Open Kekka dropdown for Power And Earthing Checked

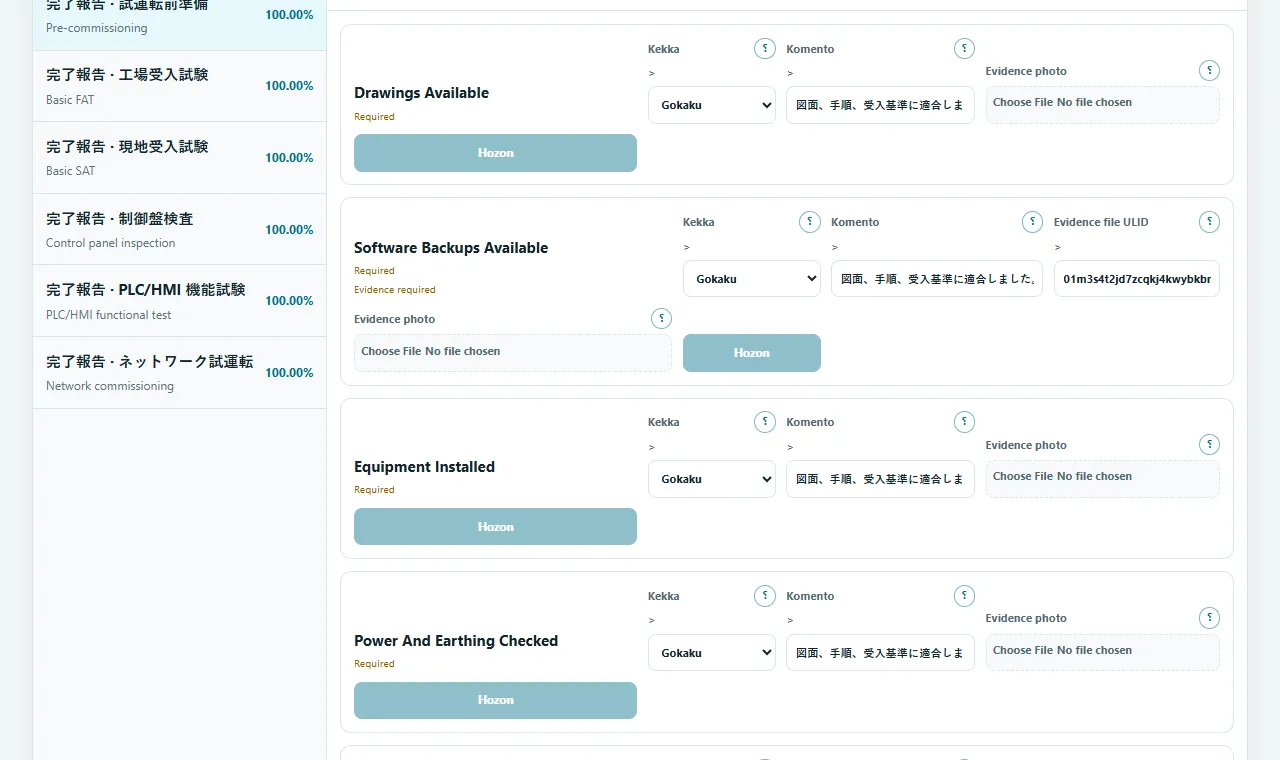(x=712, y=653)
